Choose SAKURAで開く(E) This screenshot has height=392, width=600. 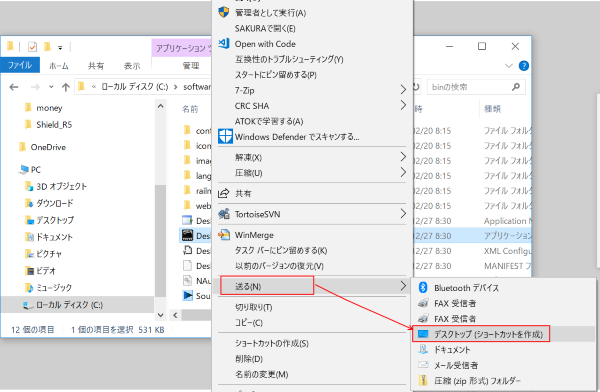pyautogui.click(x=265, y=28)
